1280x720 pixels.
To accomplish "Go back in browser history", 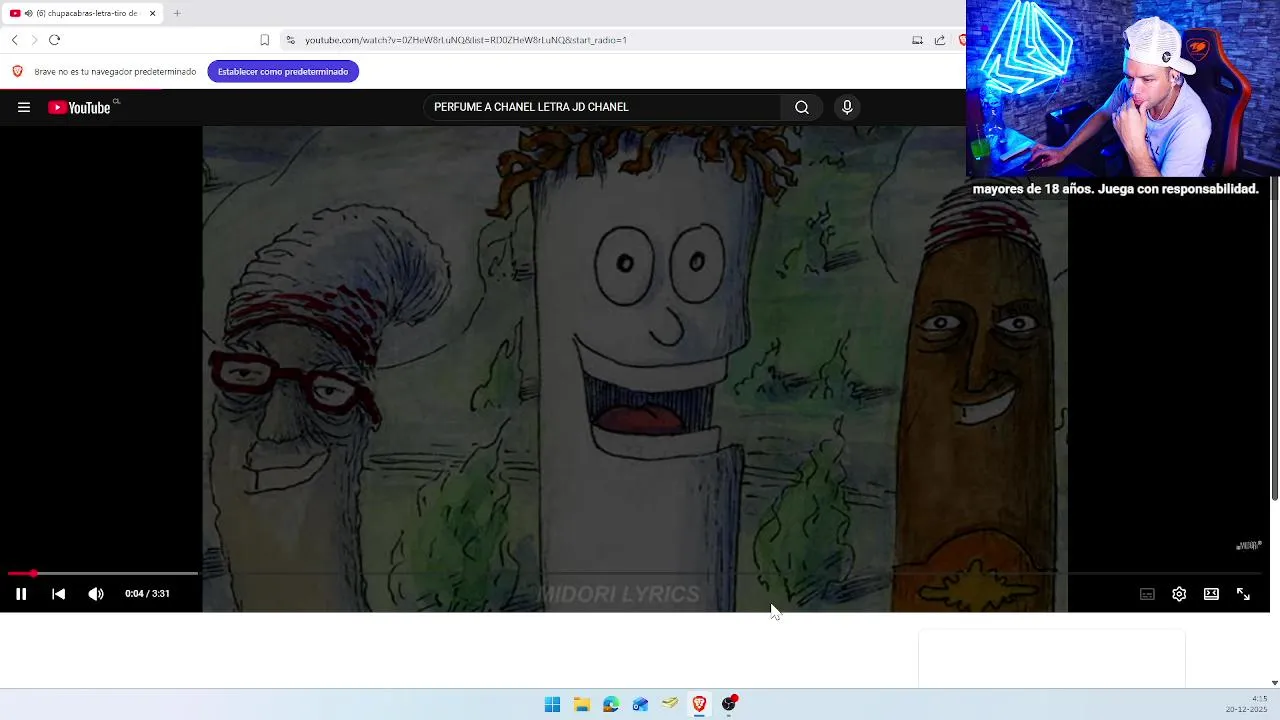I will click(14, 40).
